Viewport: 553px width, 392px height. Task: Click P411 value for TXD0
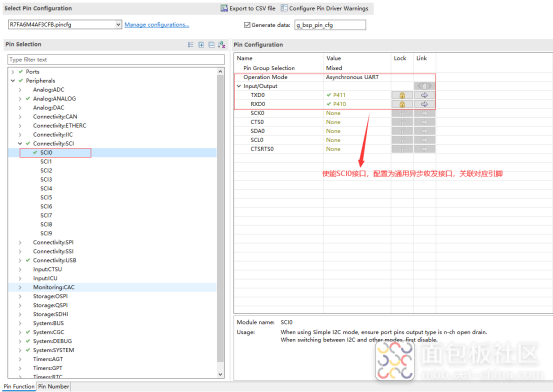tap(339, 95)
